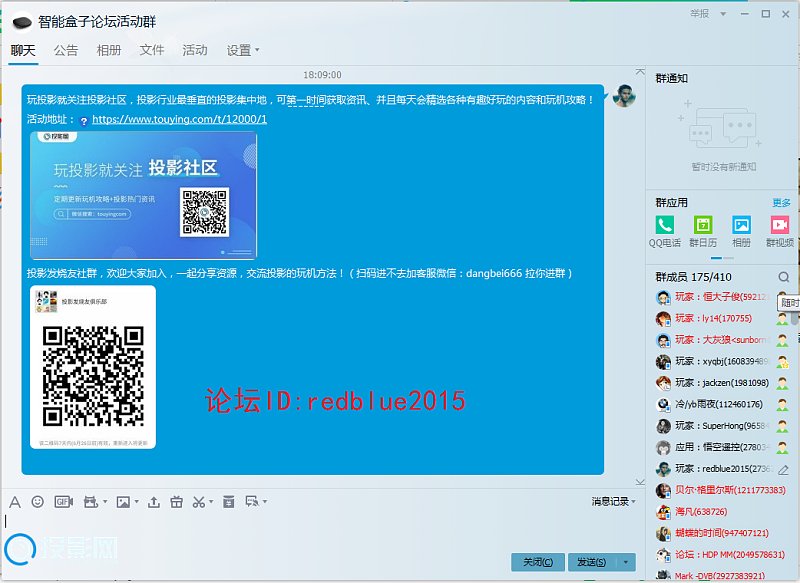Open the 消息记录 message history dropdown
This screenshot has width=800, height=583.
(613, 502)
